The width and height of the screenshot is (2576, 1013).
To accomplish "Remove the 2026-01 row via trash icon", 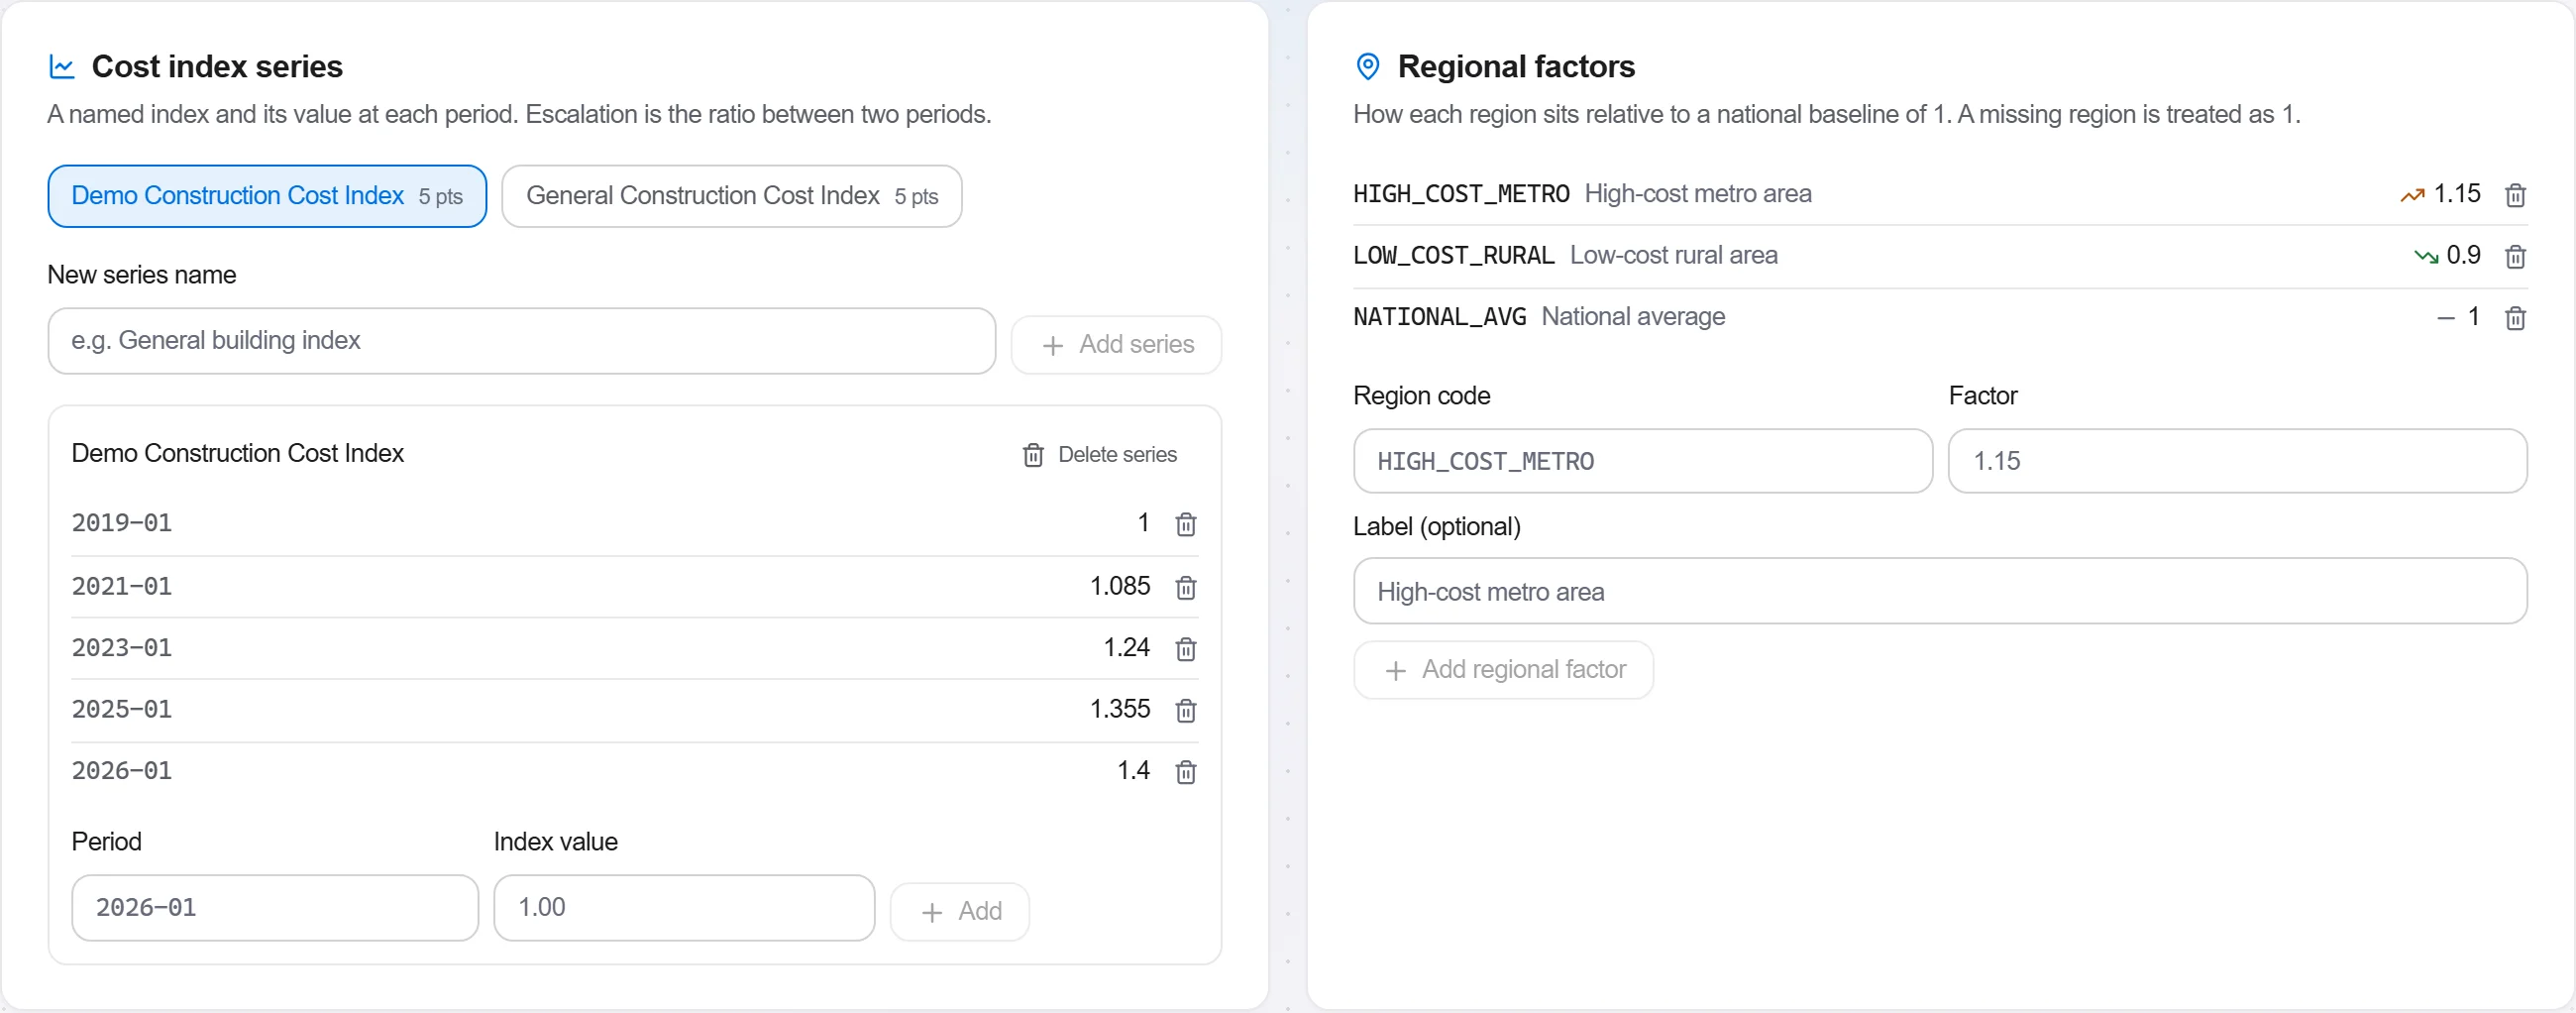I will click(1185, 772).
